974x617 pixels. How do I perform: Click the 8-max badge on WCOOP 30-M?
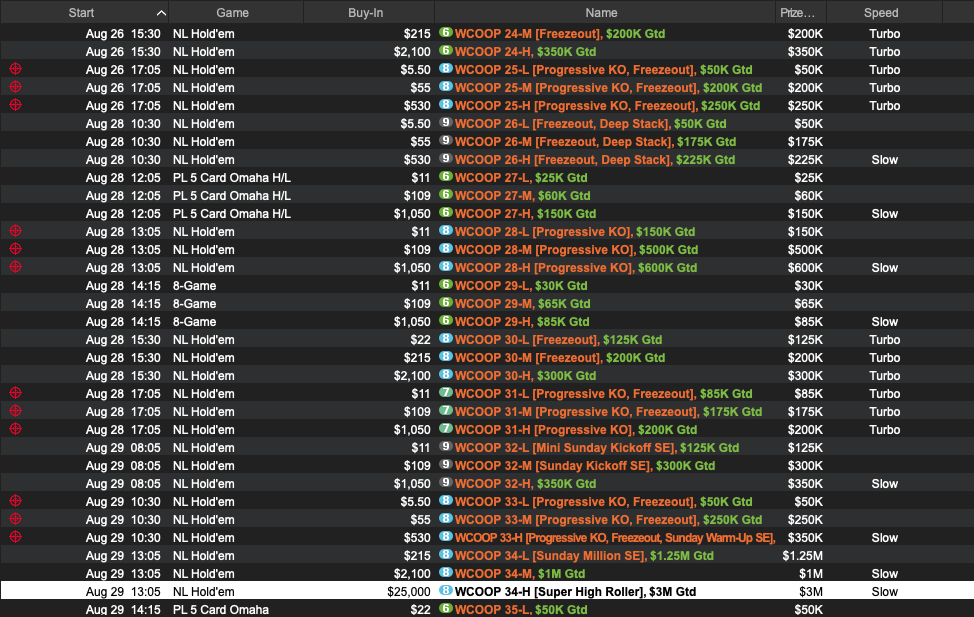[x=445, y=357]
